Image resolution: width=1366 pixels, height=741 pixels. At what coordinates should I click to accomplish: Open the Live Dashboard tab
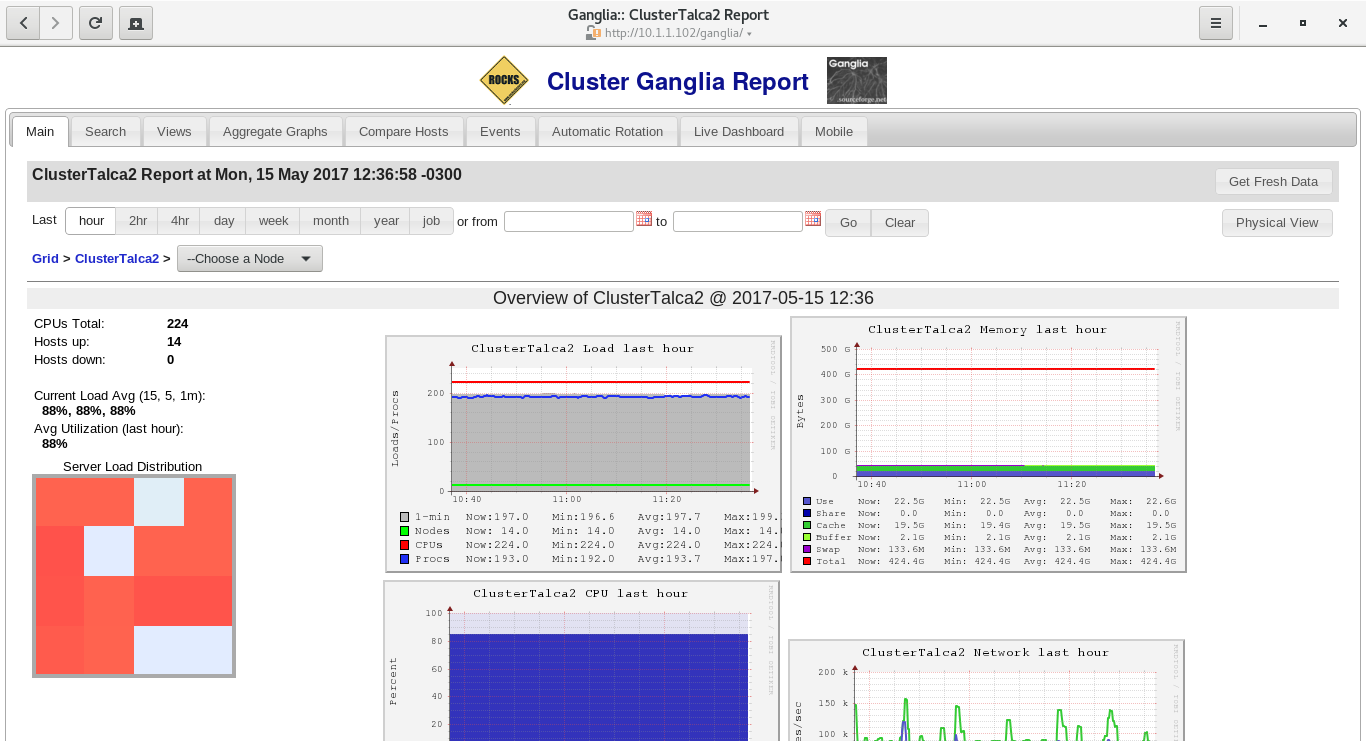pos(738,131)
